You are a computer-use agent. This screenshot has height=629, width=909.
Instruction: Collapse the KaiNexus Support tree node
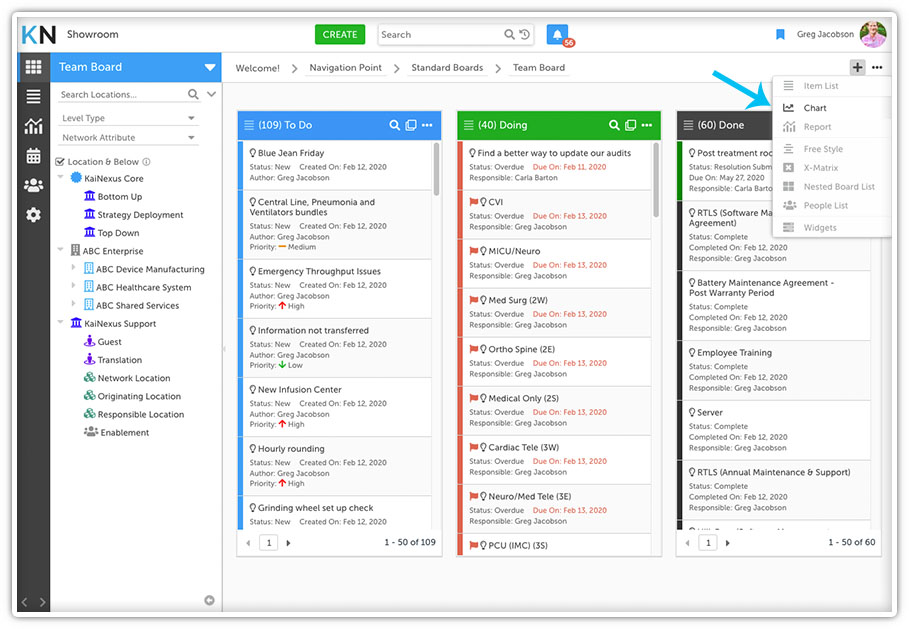point(60,322)
